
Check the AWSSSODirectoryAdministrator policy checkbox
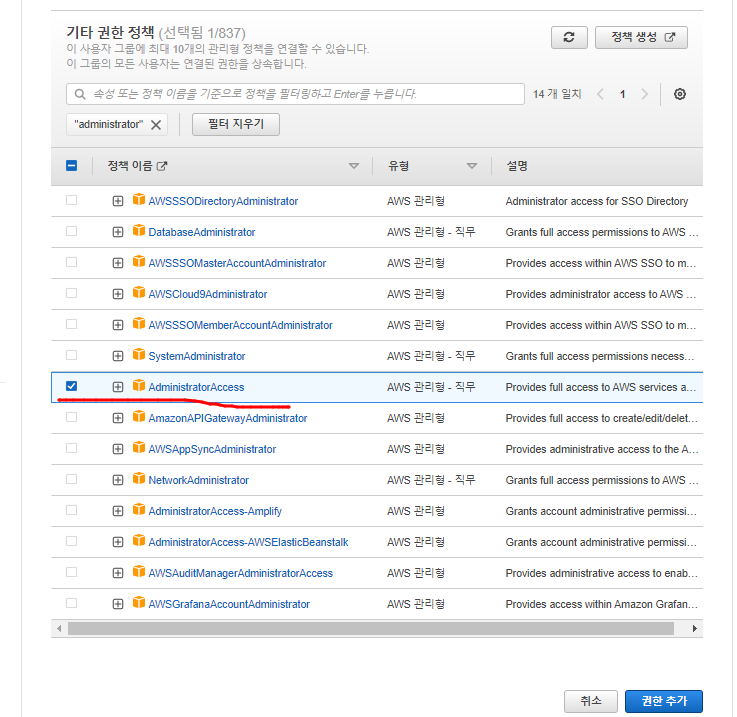pos(71,200)
